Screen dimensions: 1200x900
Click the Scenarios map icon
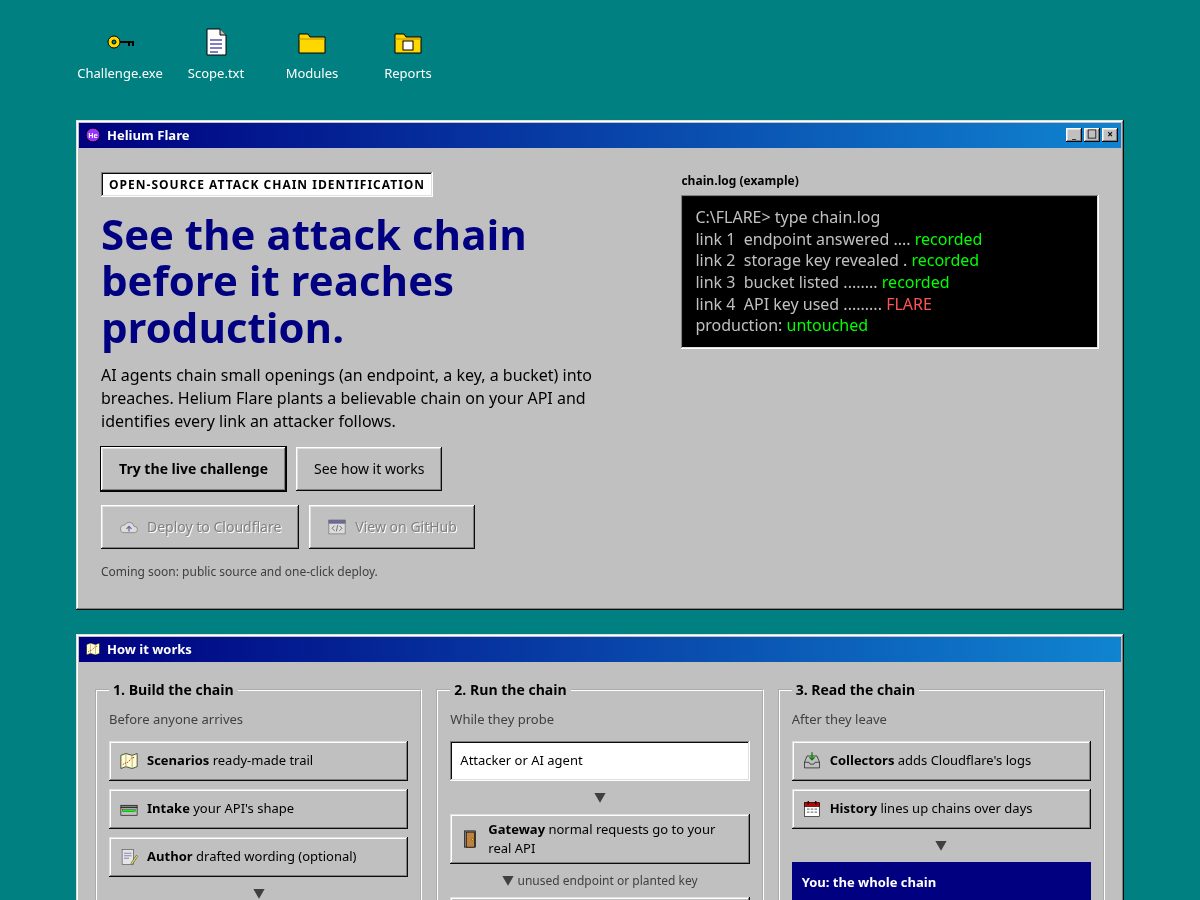tap(129, 761)
